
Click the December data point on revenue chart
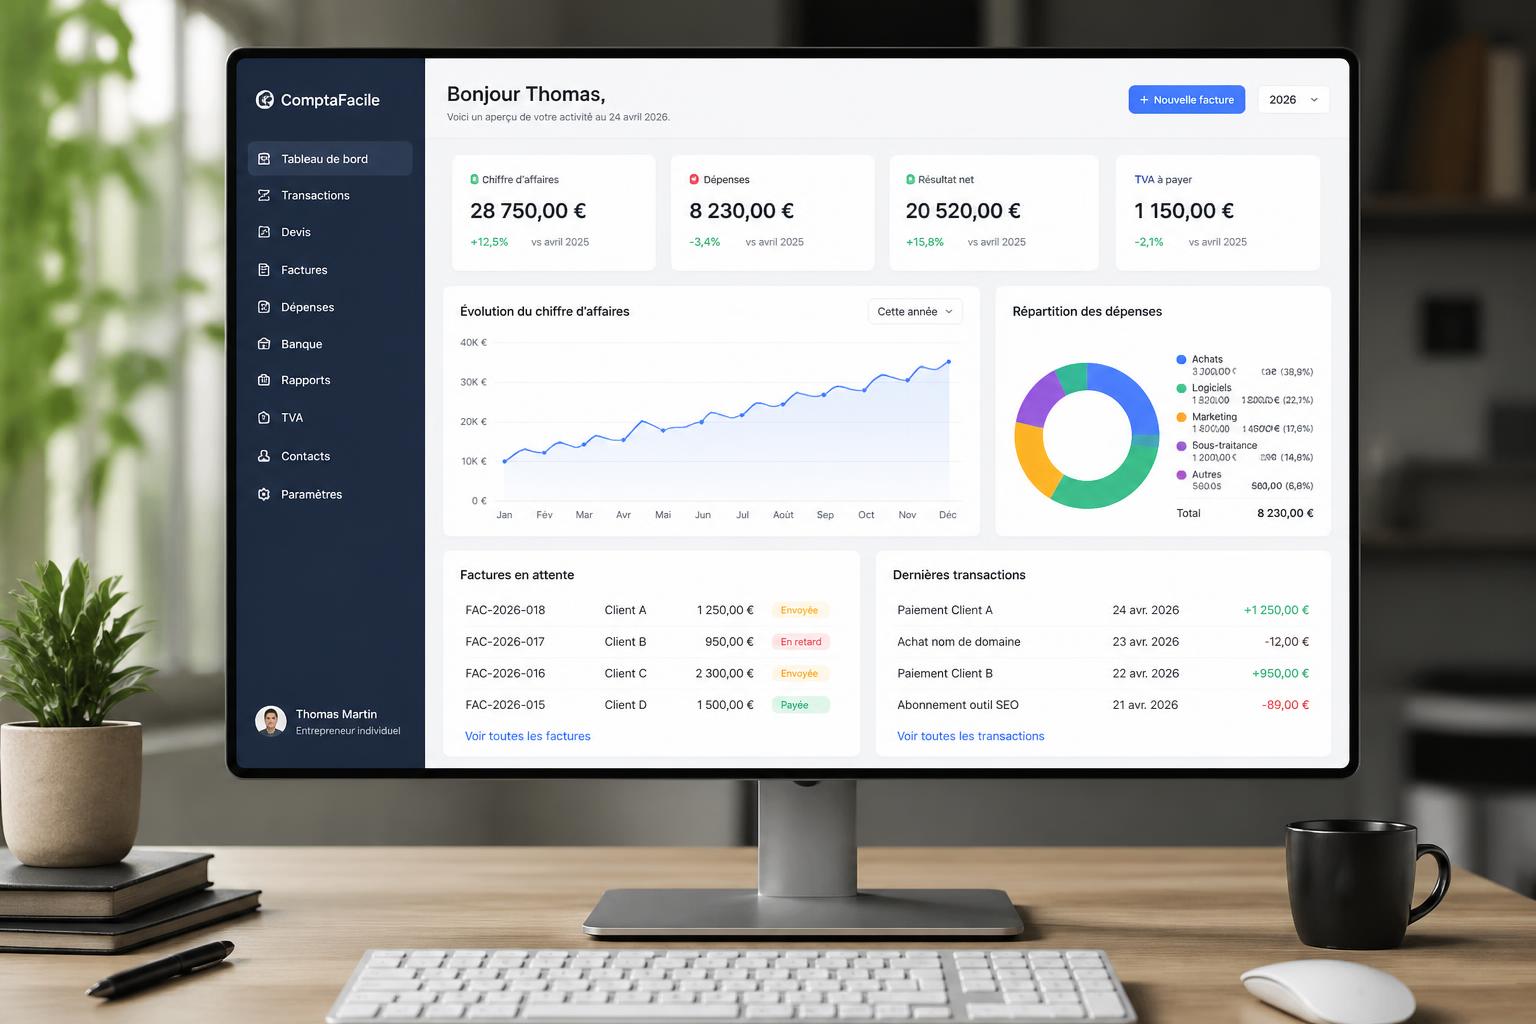coord(948,362)
